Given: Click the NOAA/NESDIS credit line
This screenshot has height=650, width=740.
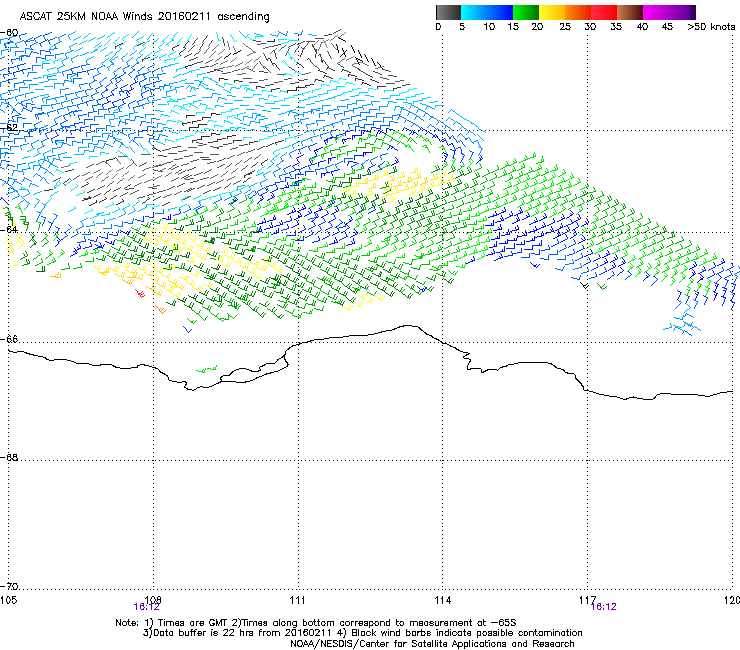Looking at the screenshot, I should coord(432,644).
